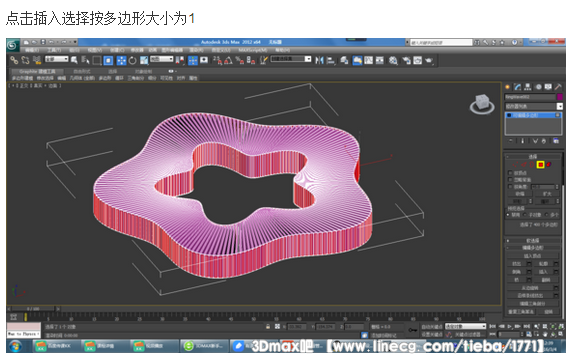This screenshot has height=363, width=573.
Task: Toggle the Percent Snap tool
Action: (240, 60)
